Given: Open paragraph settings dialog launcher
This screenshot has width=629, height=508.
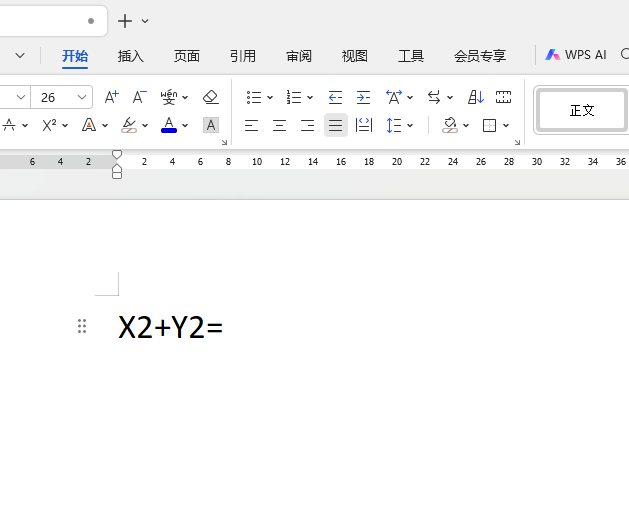Looking at the screenshot, I should (x=517, y=142).
